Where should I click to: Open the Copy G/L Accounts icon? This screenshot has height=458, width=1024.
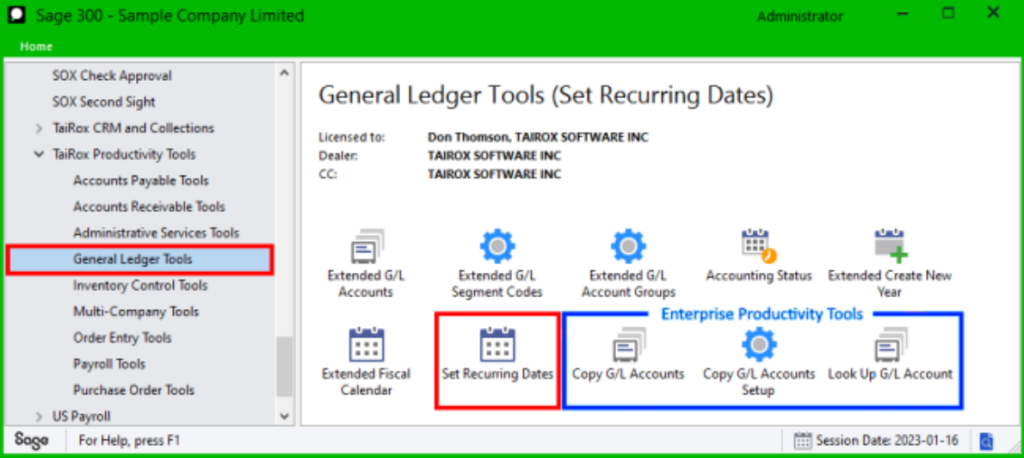[628, 345]
